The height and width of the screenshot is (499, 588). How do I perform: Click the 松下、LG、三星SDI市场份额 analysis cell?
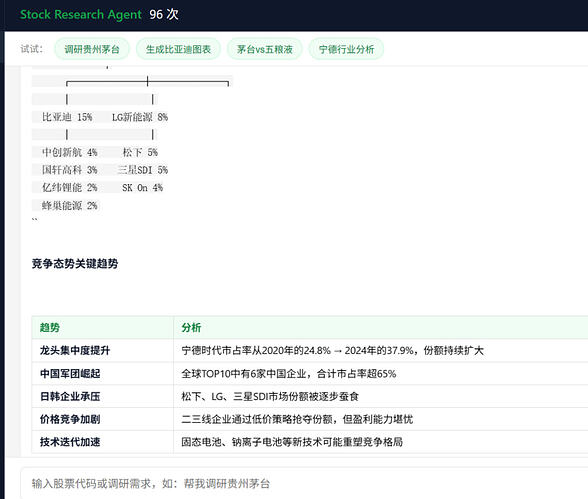click(x=381, y=396)
